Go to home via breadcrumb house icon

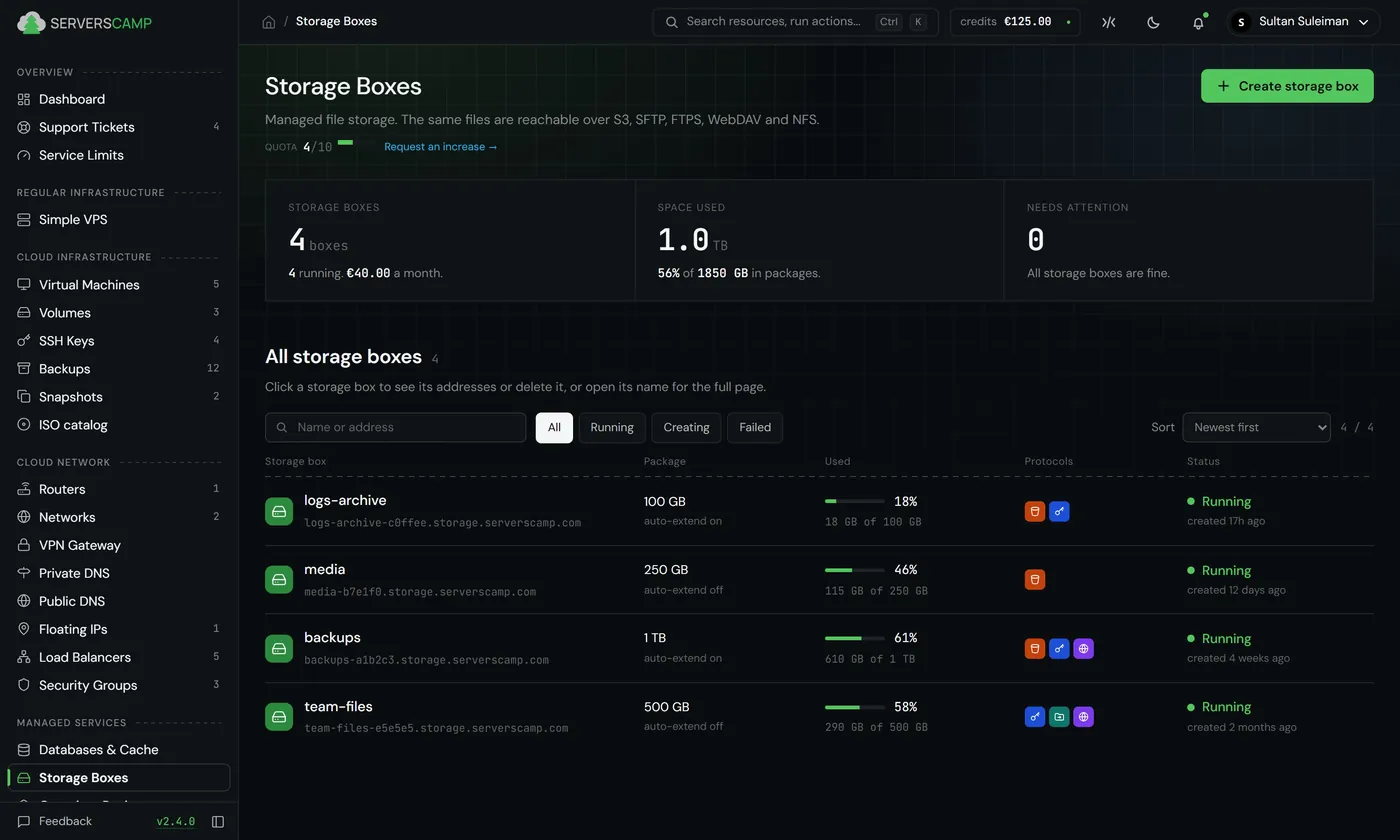pyautogui.click(x=269, y=22)
